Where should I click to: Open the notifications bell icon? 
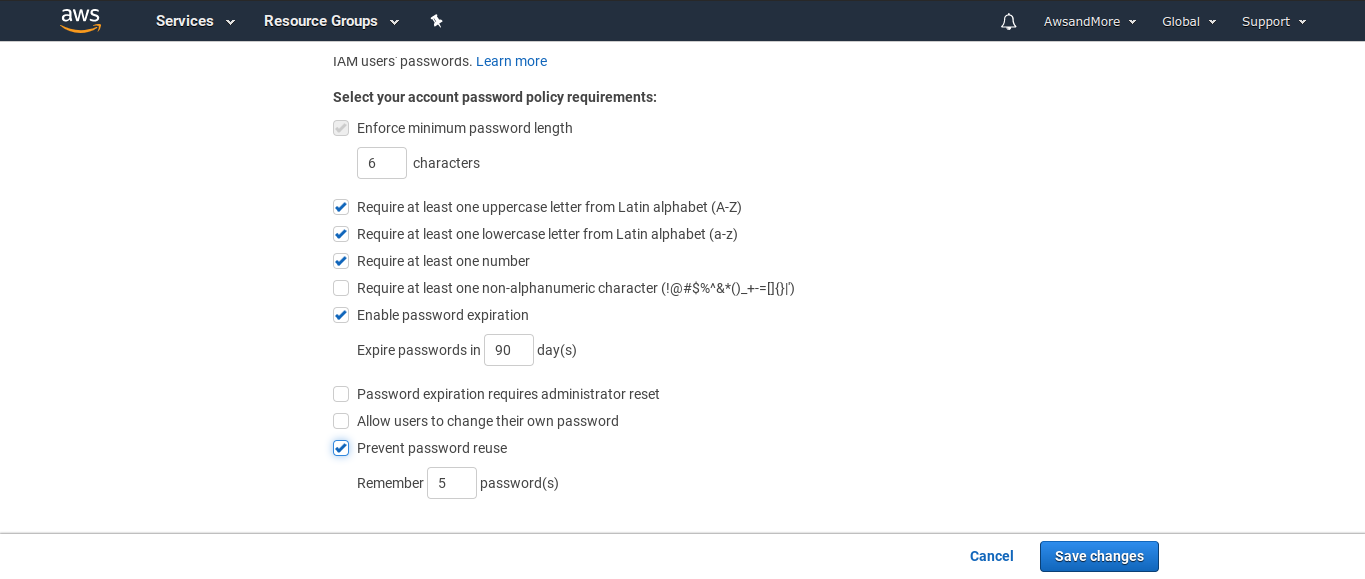[x=1008, y=21]
